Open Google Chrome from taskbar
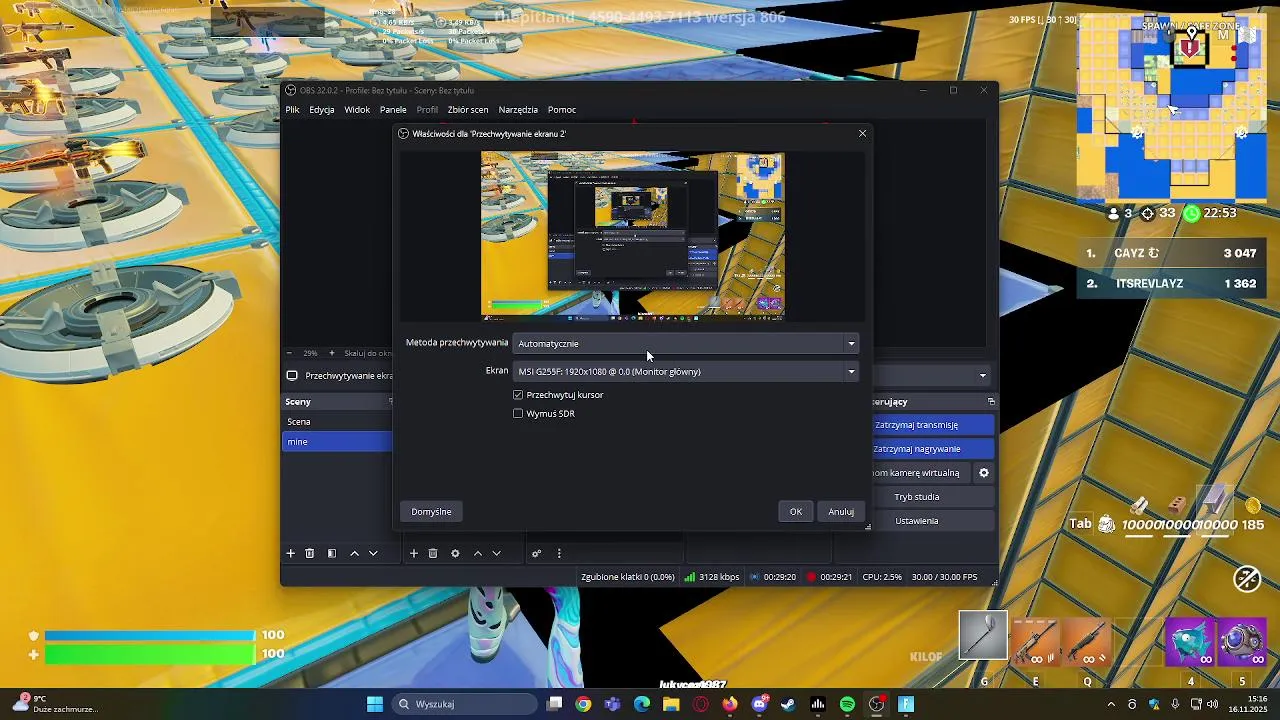The image size is (1280, 720). 583,704
